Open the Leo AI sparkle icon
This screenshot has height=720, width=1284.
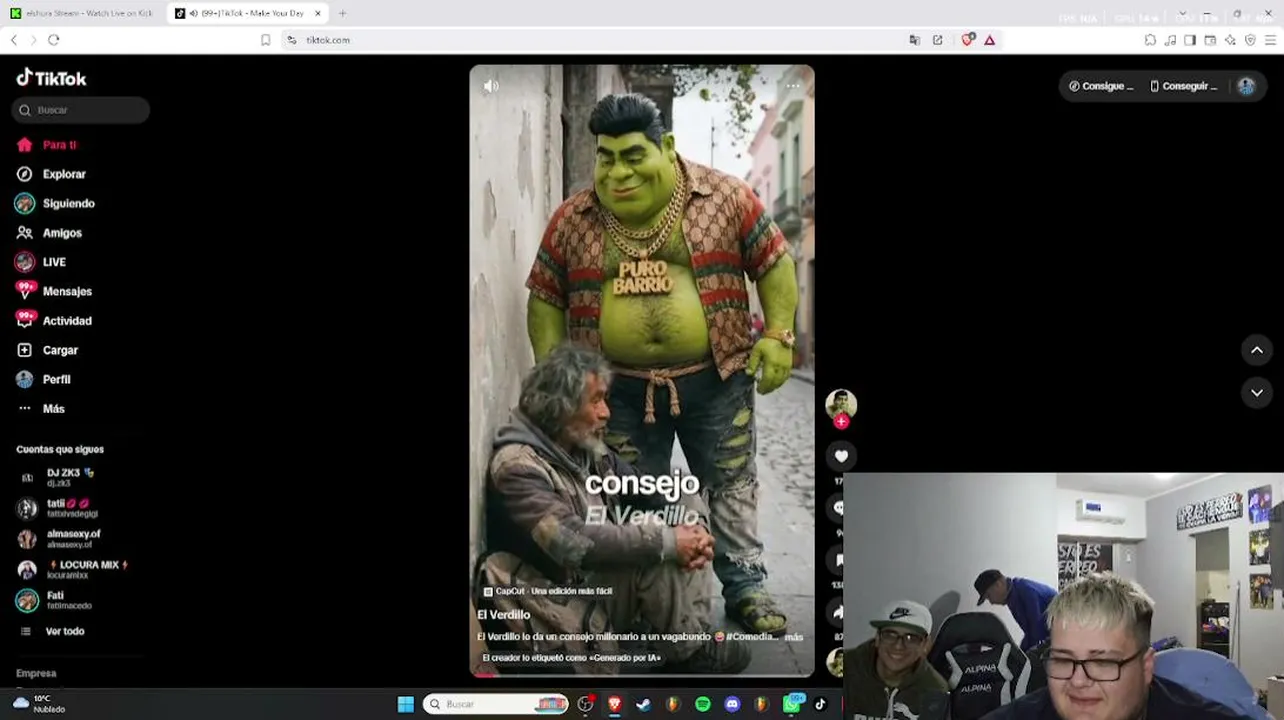coord(1230,40)
